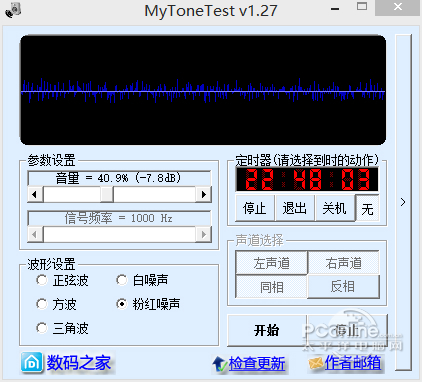The width and height of the screenshot is (422, 382).
Task: Select the 粉红噪声 waveform option
Action: [148, 304]
